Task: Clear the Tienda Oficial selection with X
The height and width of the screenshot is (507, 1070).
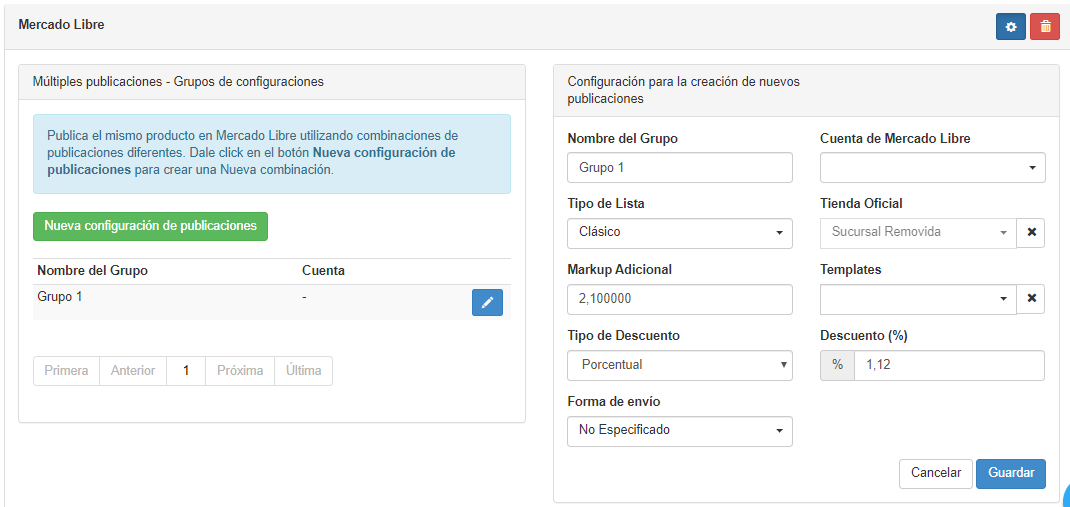Action: point(1031,232)
